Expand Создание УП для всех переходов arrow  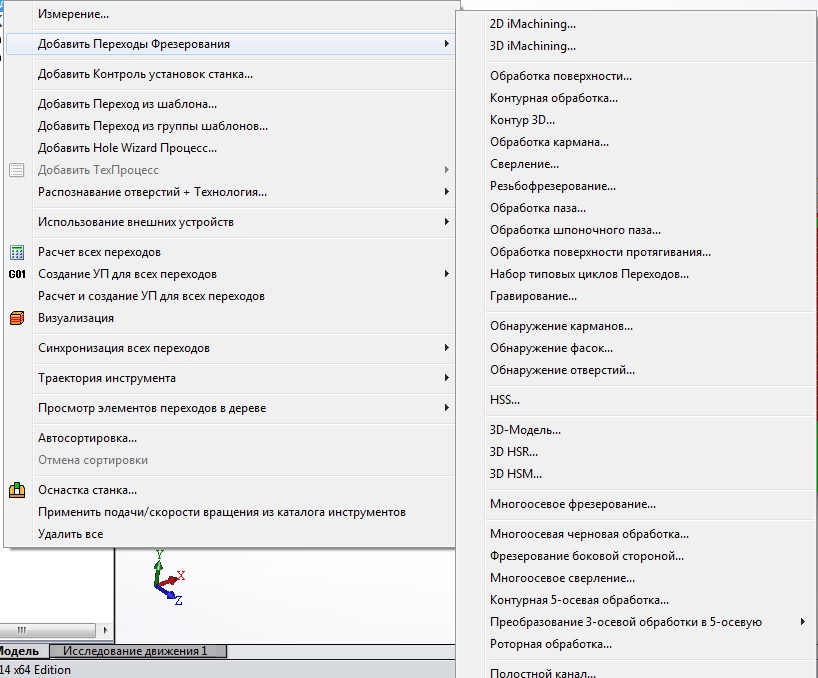pyautogui.click(x=447, y=274)
